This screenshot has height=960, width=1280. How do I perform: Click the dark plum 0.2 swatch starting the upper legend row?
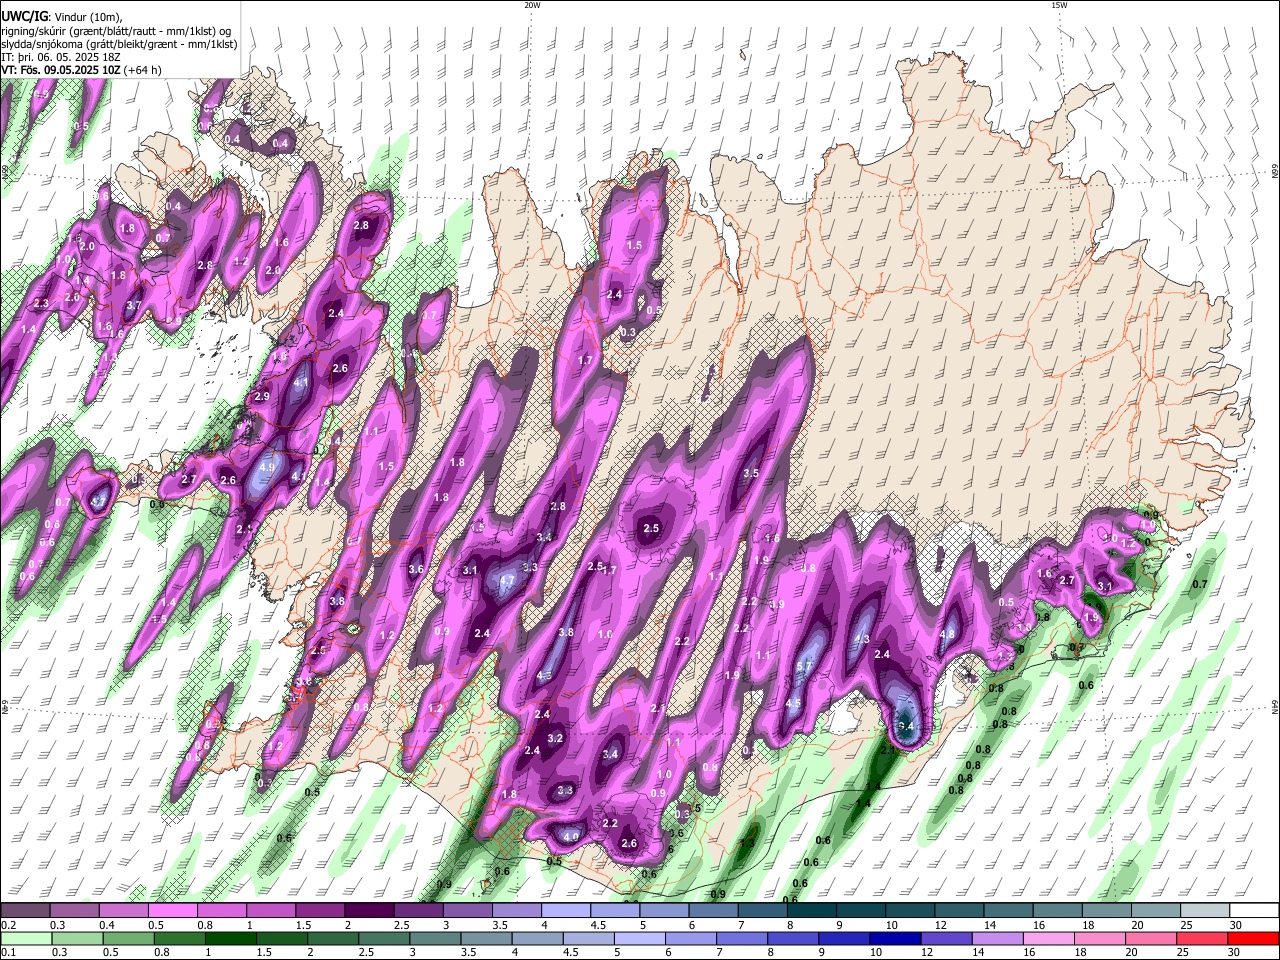25,911
